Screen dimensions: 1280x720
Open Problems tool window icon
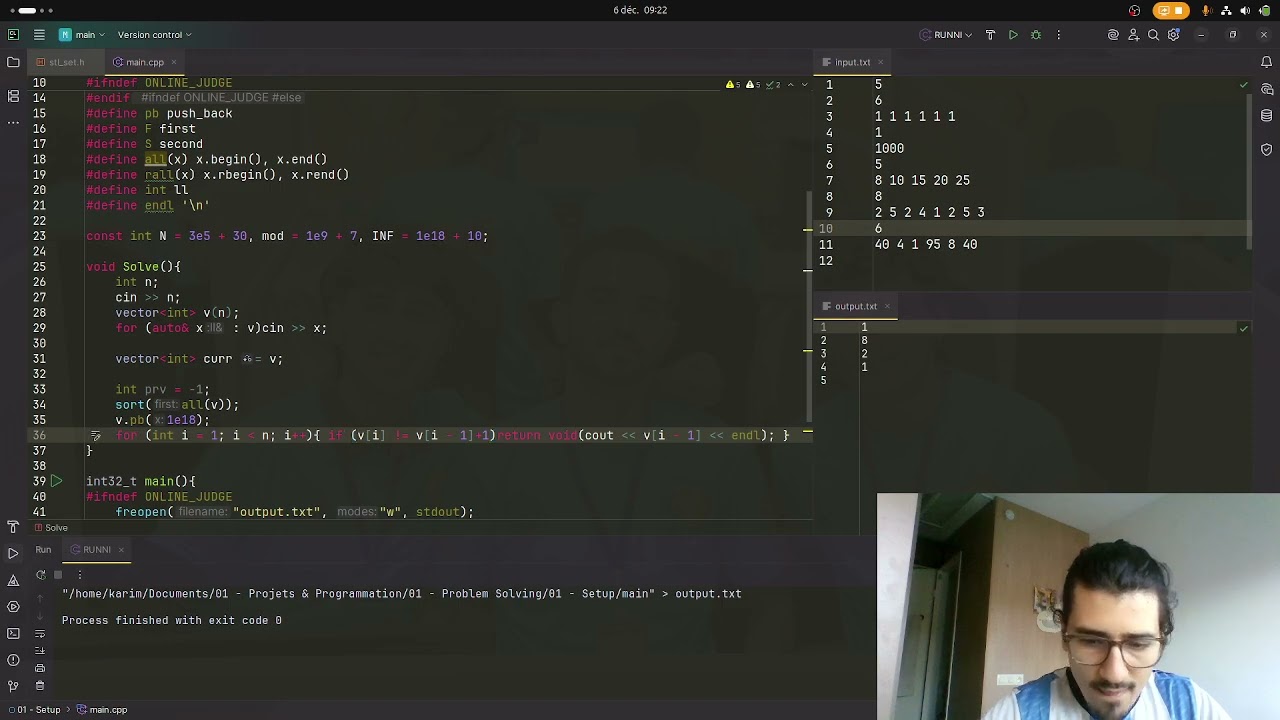[x=13, y=660]
